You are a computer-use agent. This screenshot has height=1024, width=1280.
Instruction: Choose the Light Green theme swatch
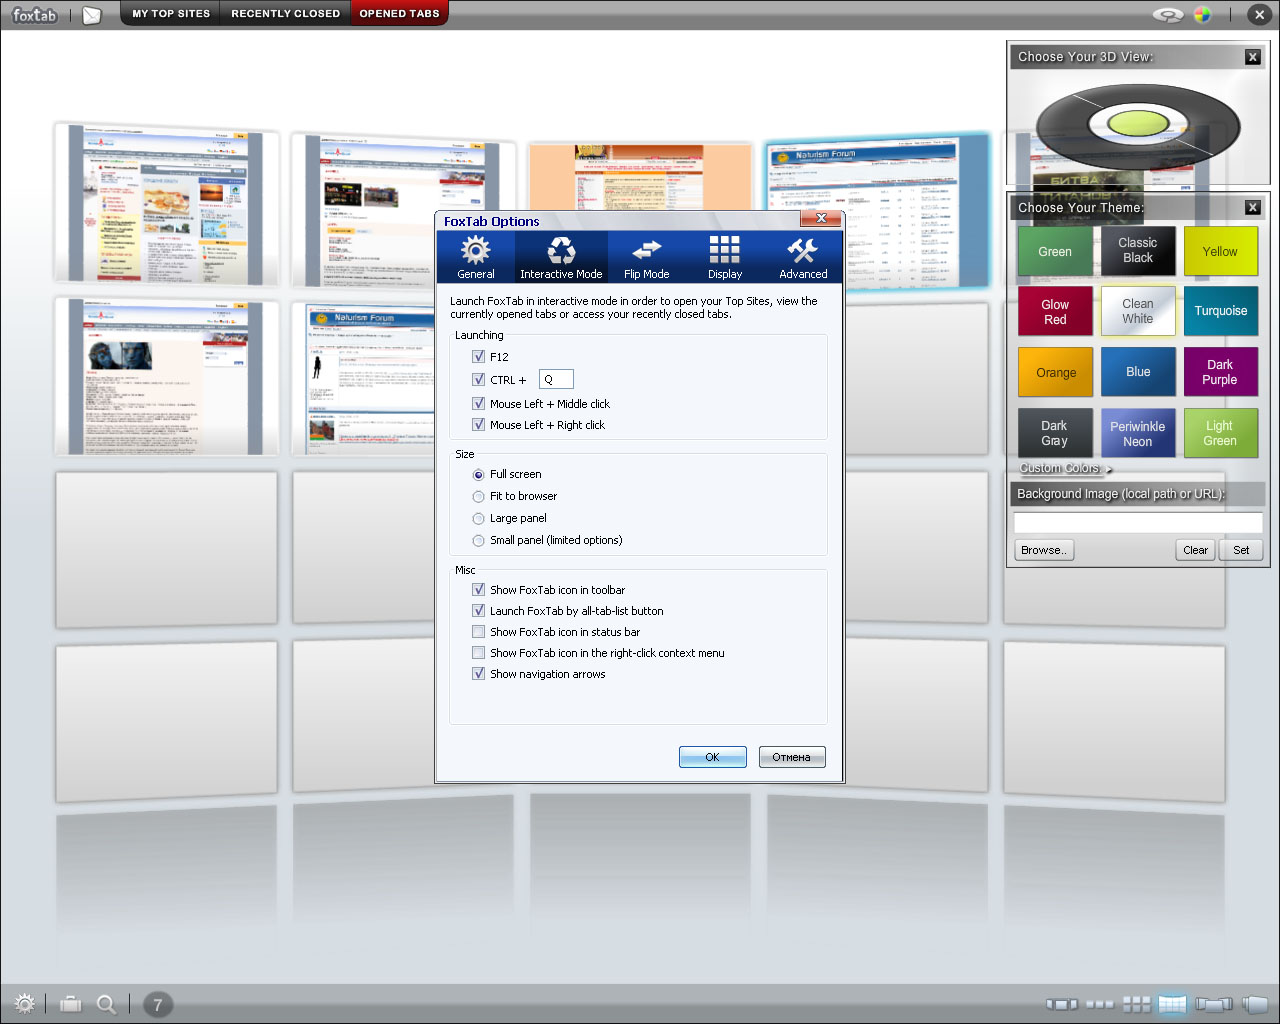[1220, 433]
